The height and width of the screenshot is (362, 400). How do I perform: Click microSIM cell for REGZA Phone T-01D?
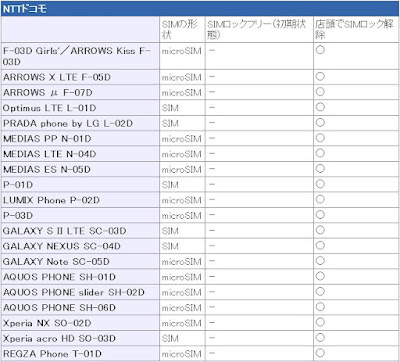[182, 354]
